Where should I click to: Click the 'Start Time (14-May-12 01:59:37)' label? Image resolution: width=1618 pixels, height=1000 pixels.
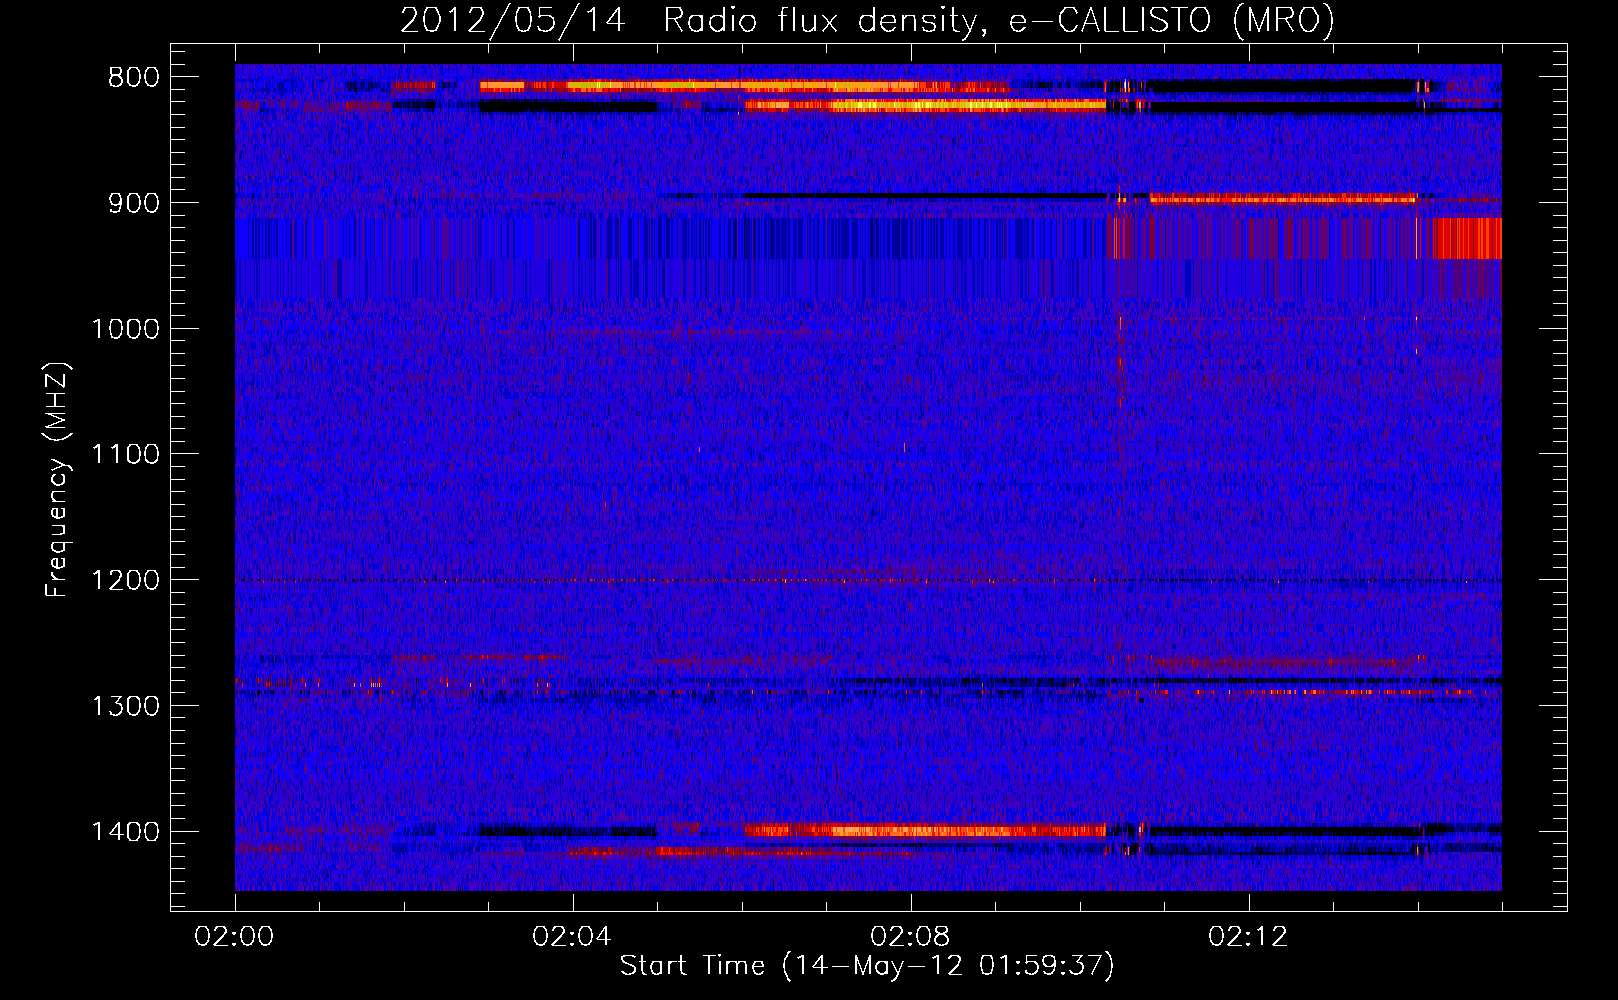(x=867, y=966)
